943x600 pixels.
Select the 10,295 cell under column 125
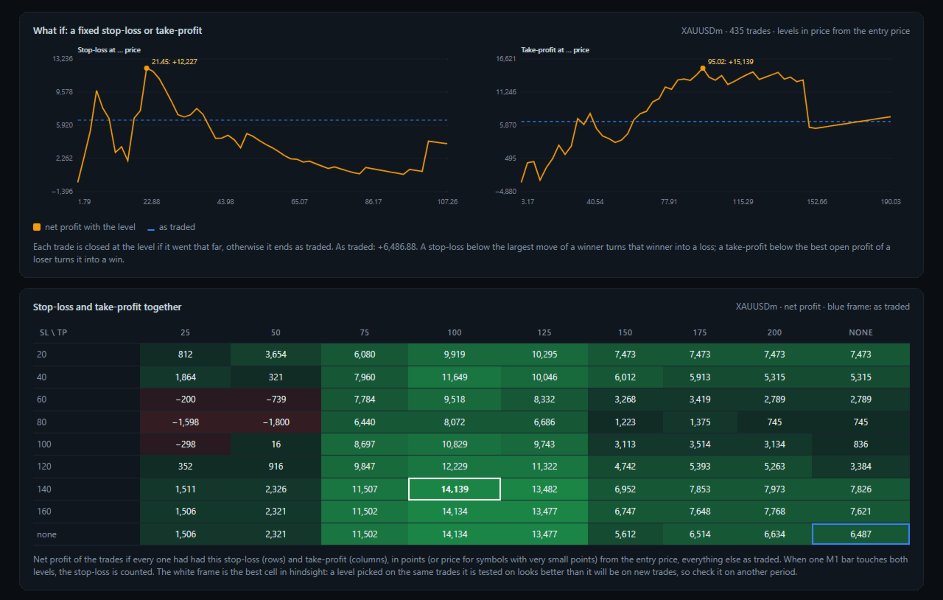[544, 355]
